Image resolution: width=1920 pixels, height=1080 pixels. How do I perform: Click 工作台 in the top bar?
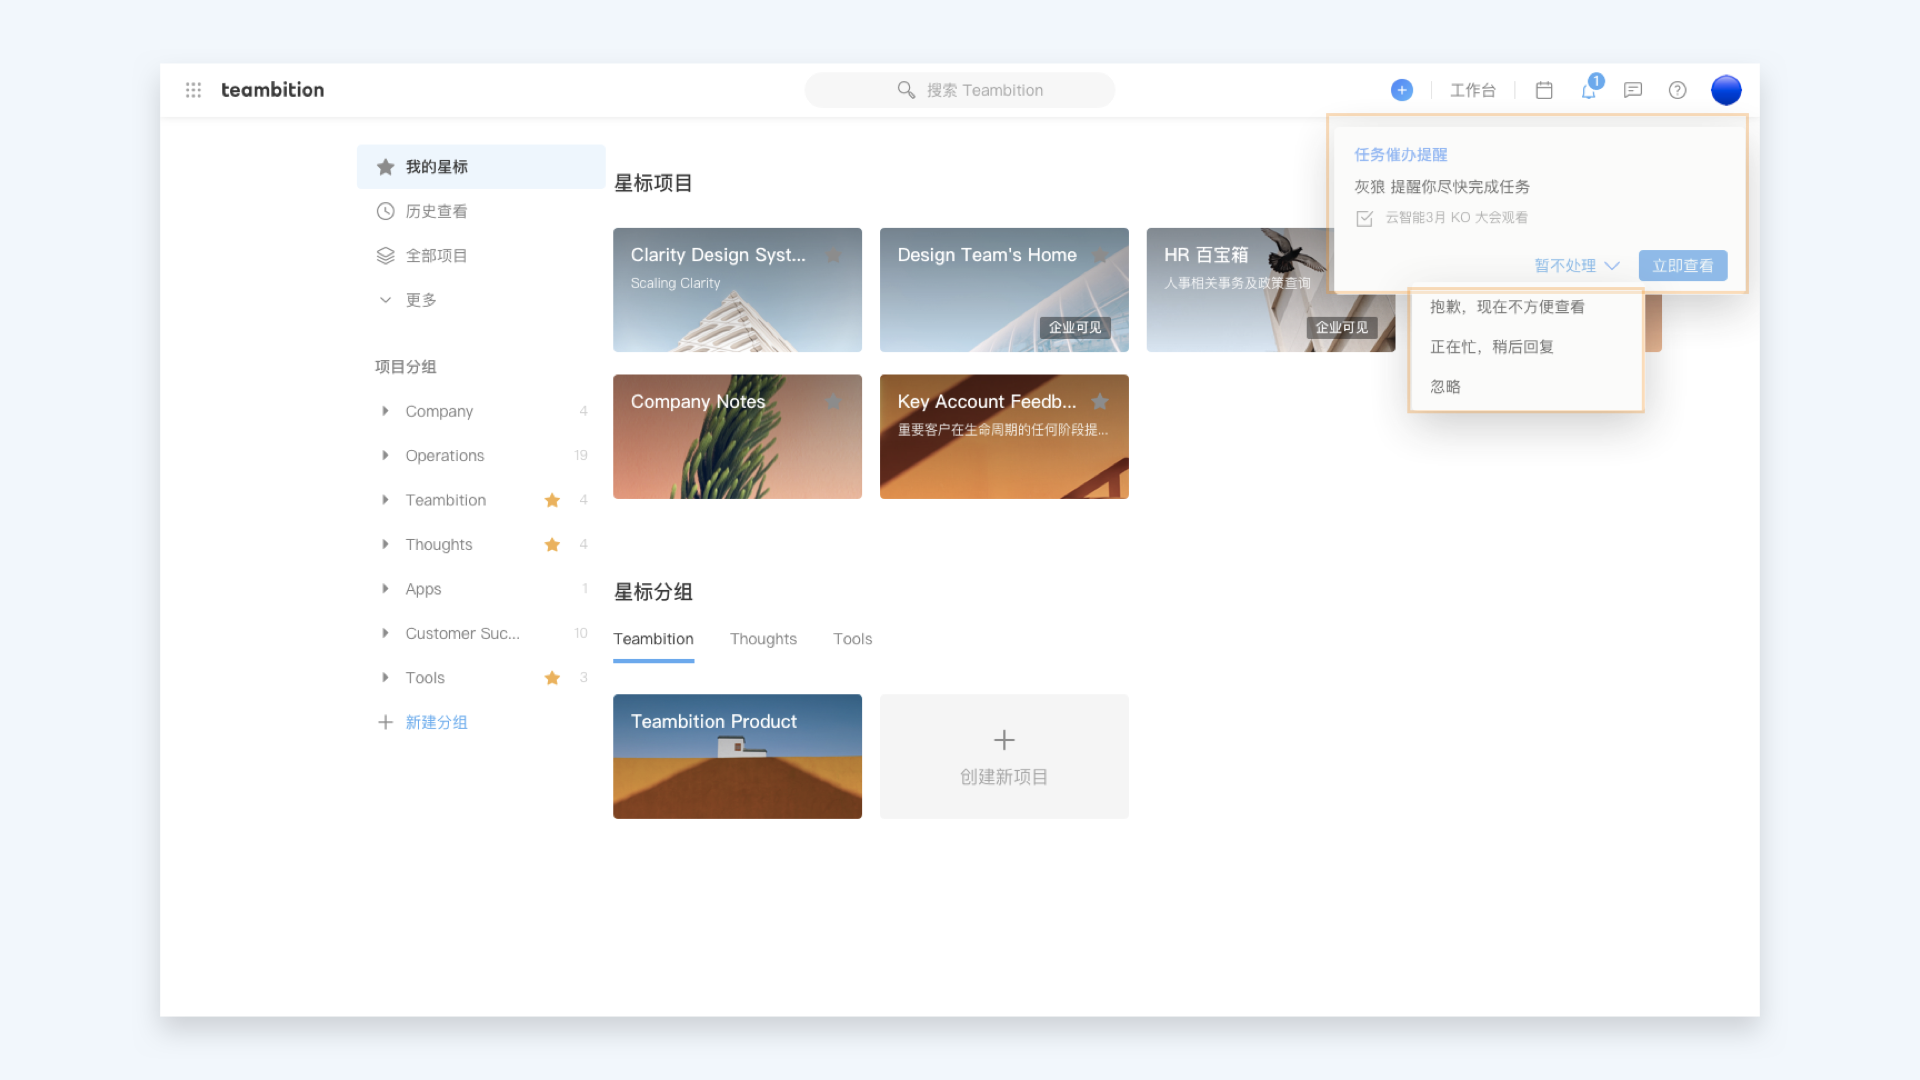1473,90
